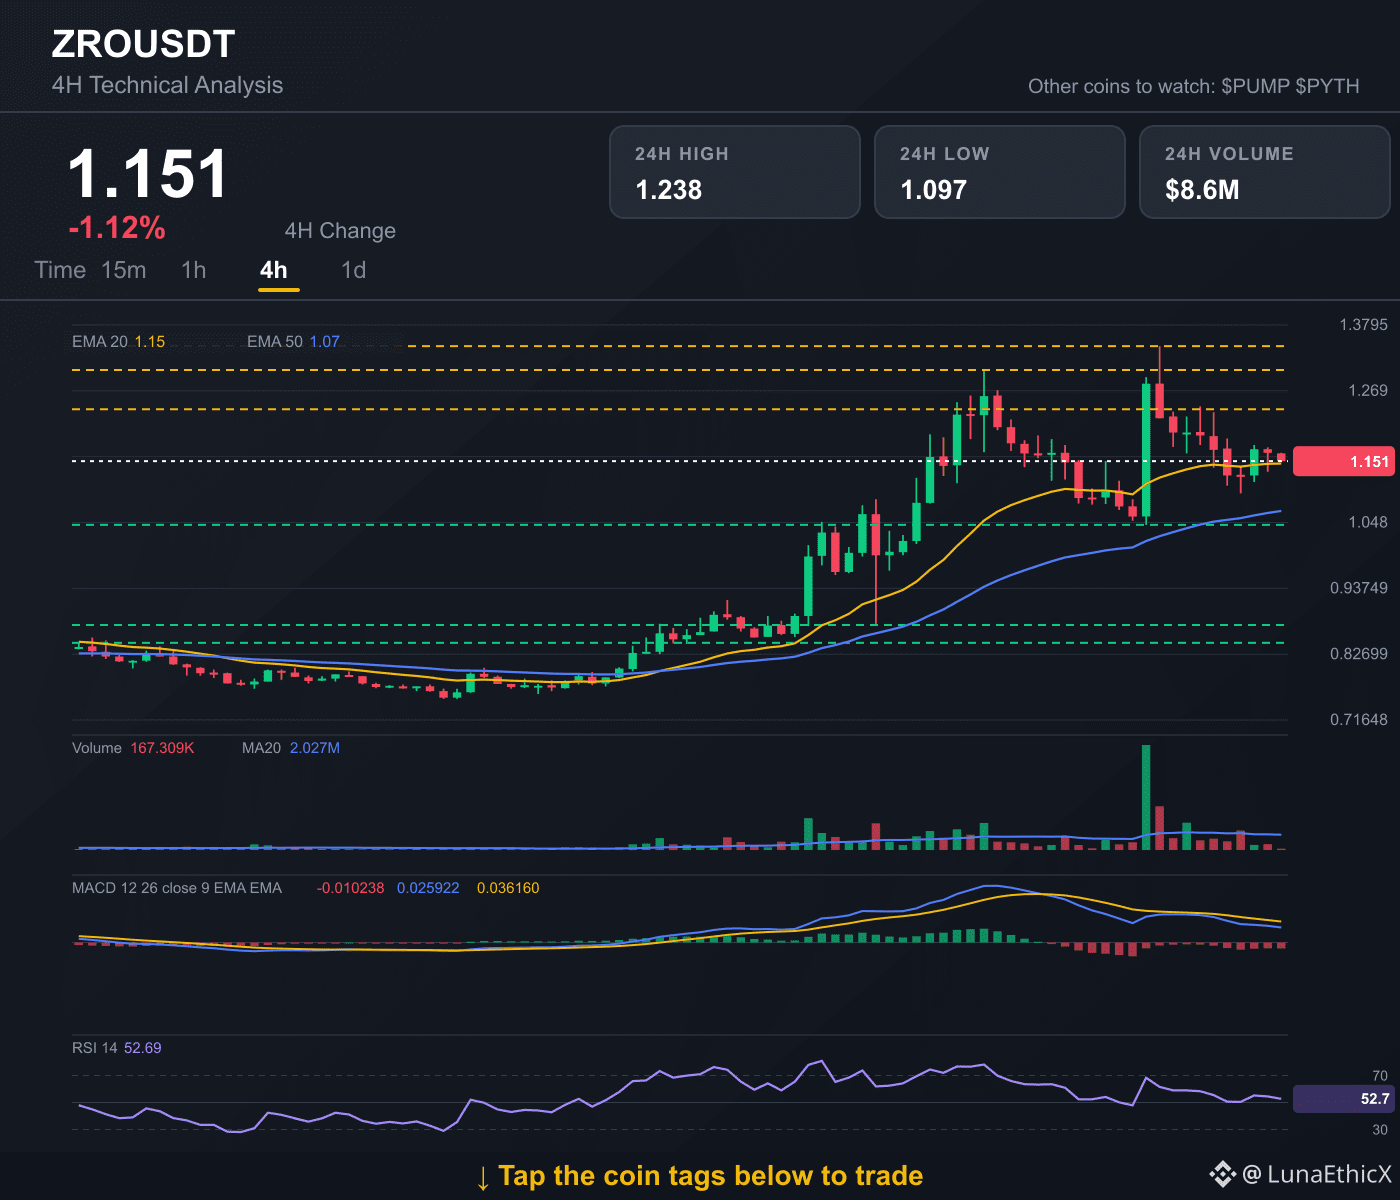This screenshot has height=1200, width=1400.
Task: Select the 15m timeframe tab
Action: (124, 270)
